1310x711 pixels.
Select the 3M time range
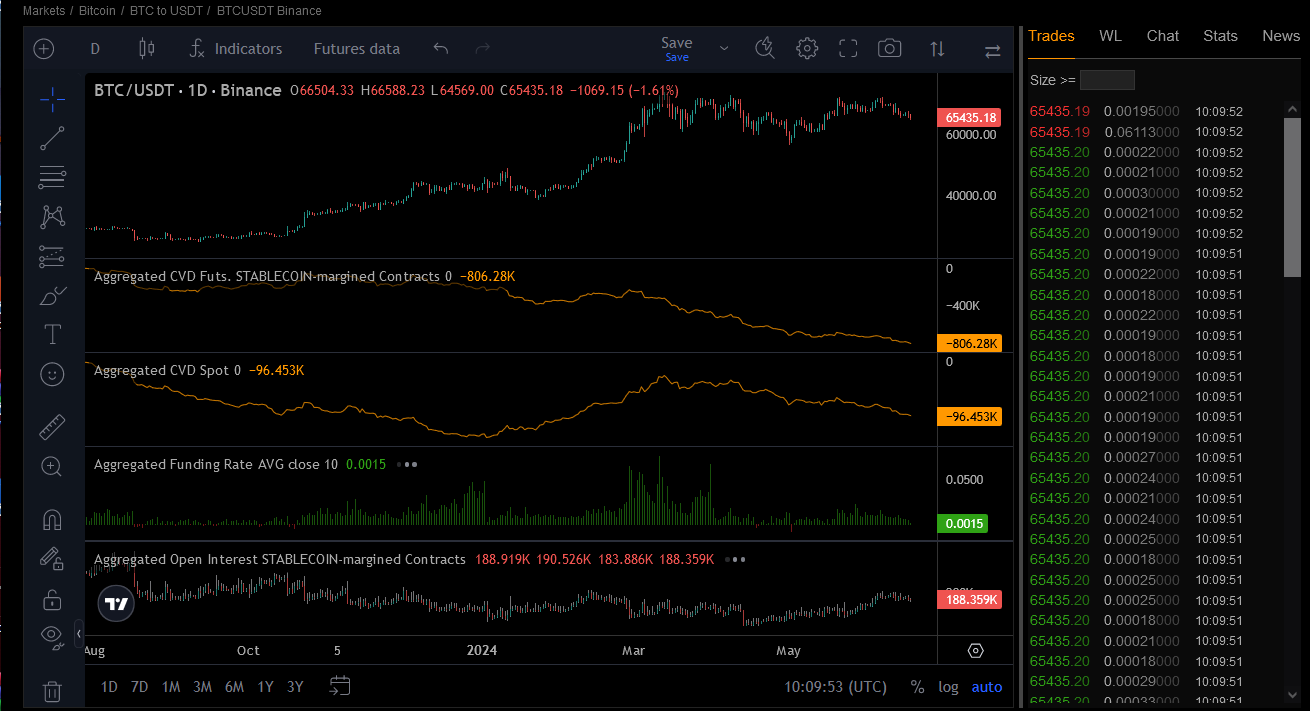click(x=202, y=687)
